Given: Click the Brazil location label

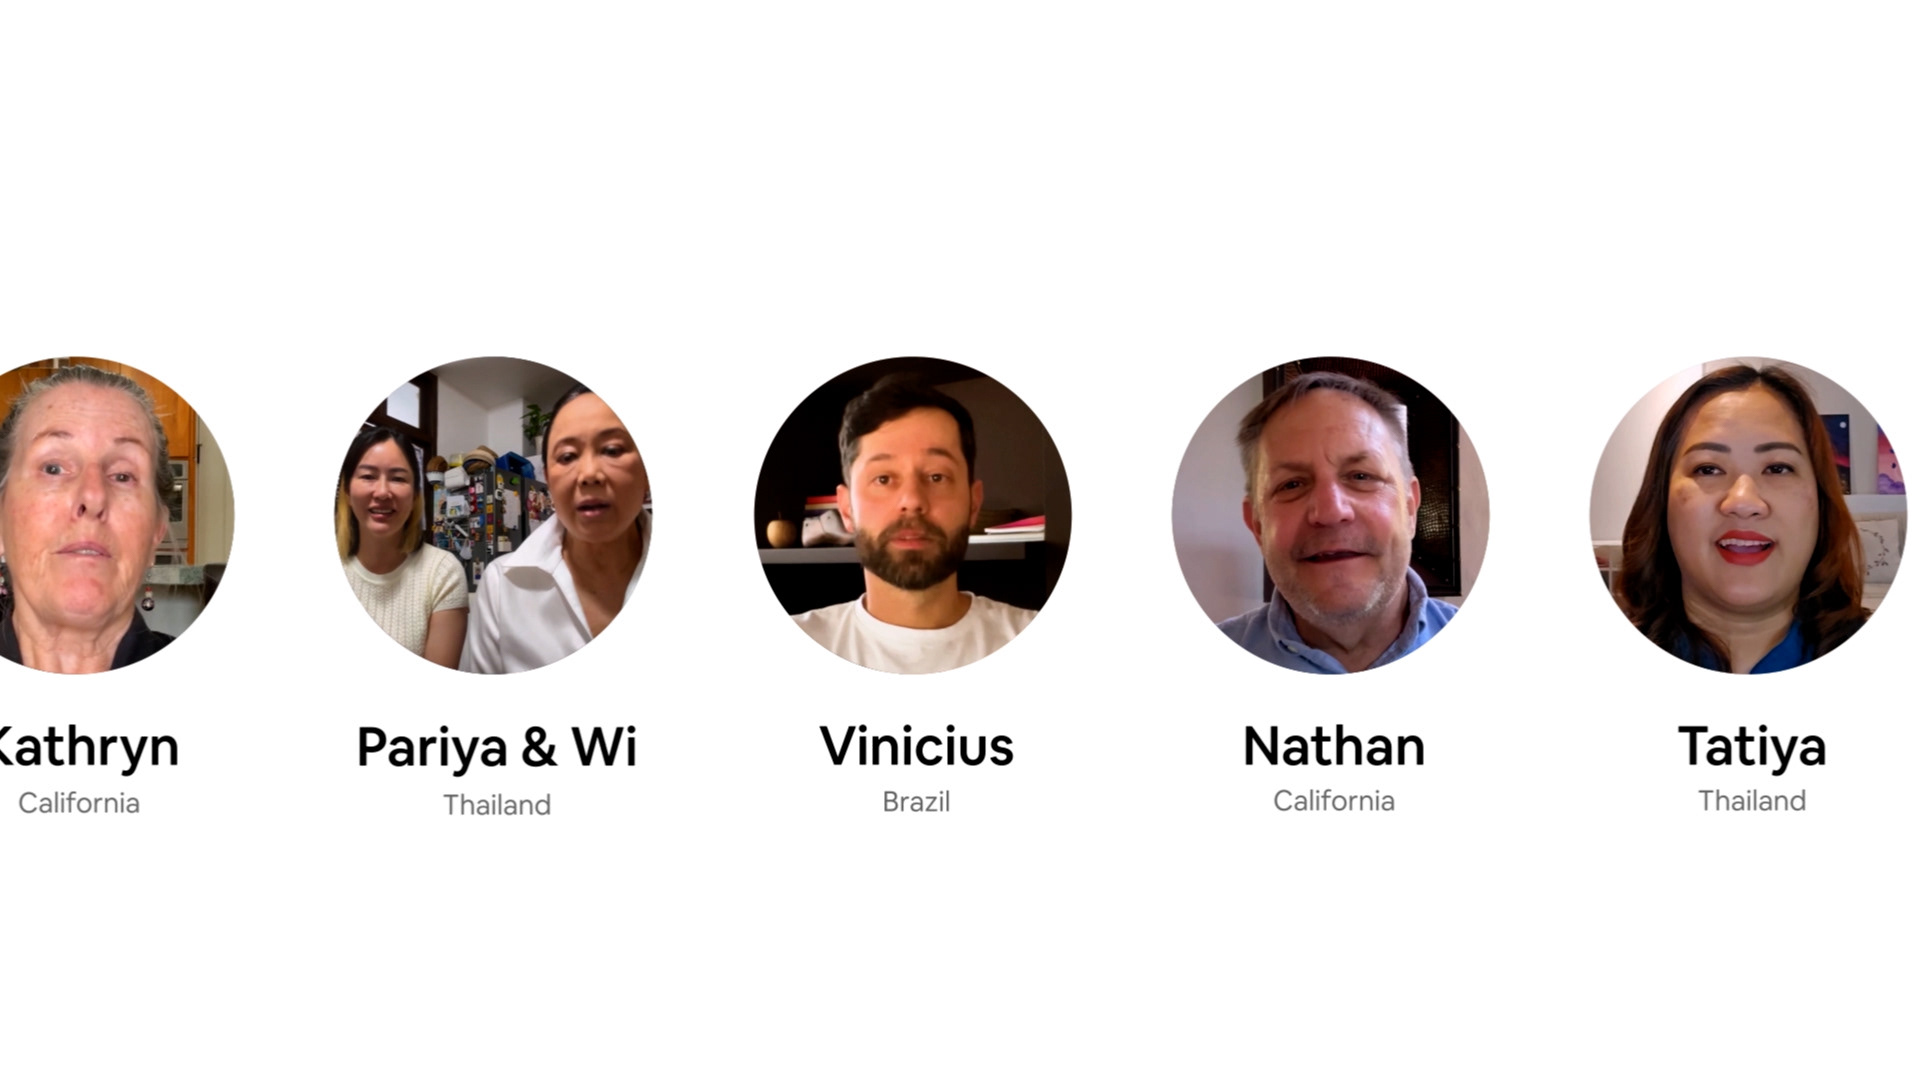Looking at the screenshot, I should pyautogui.click(x=916, y=802).
